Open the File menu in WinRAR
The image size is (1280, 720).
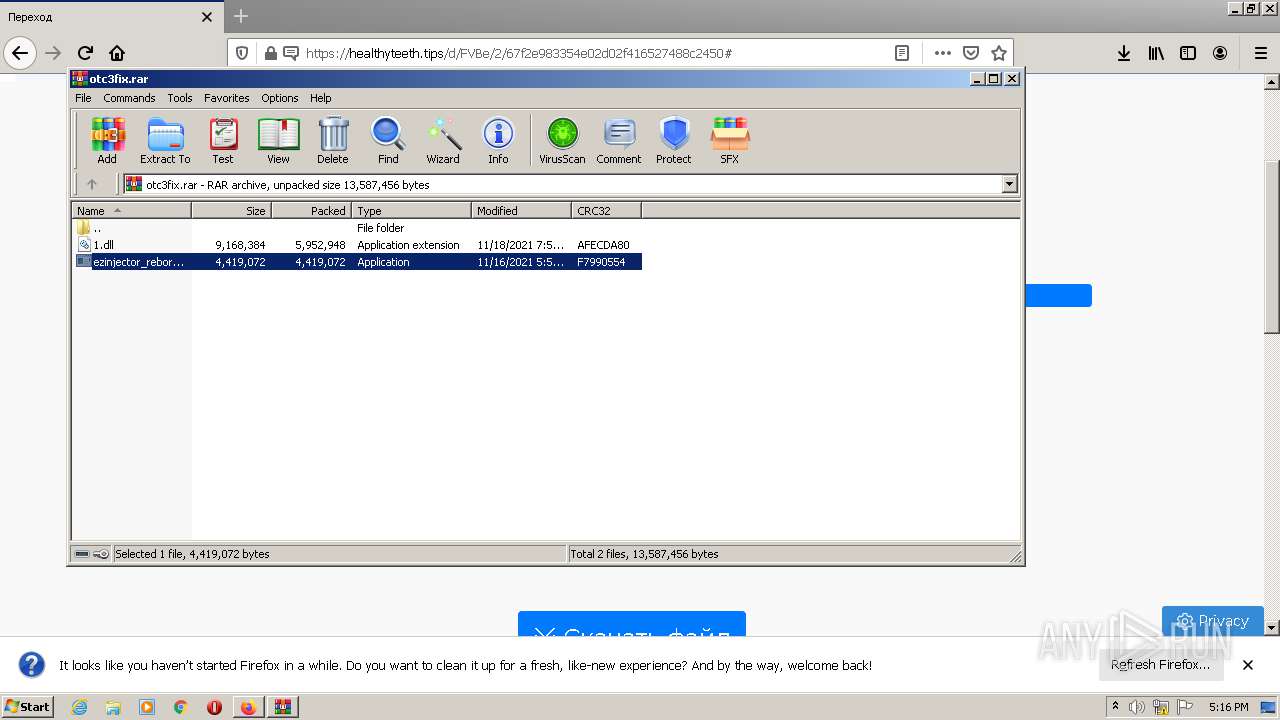83,98
